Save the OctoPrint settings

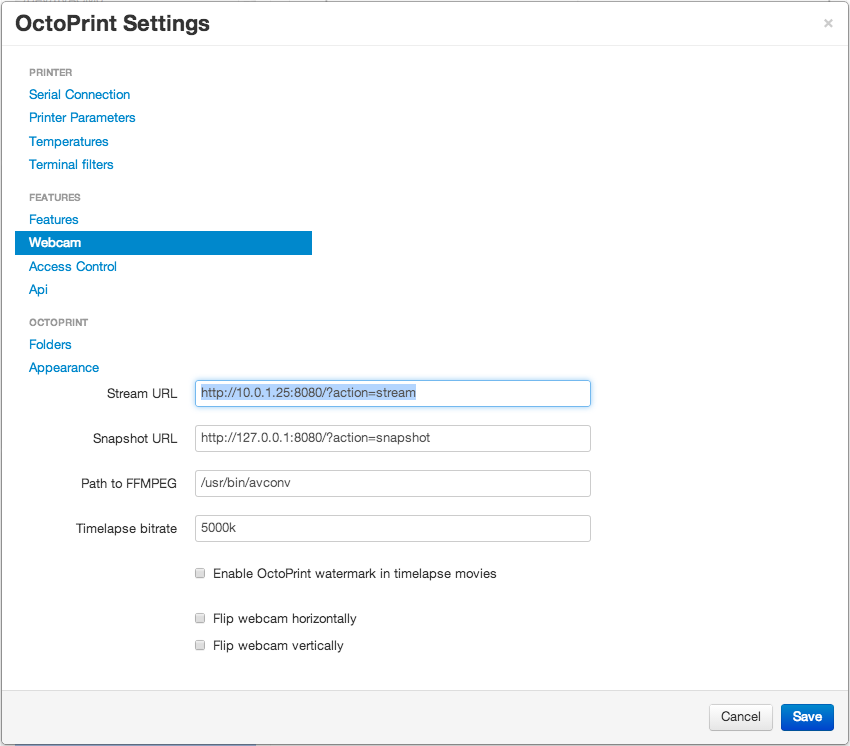[807, 717]
